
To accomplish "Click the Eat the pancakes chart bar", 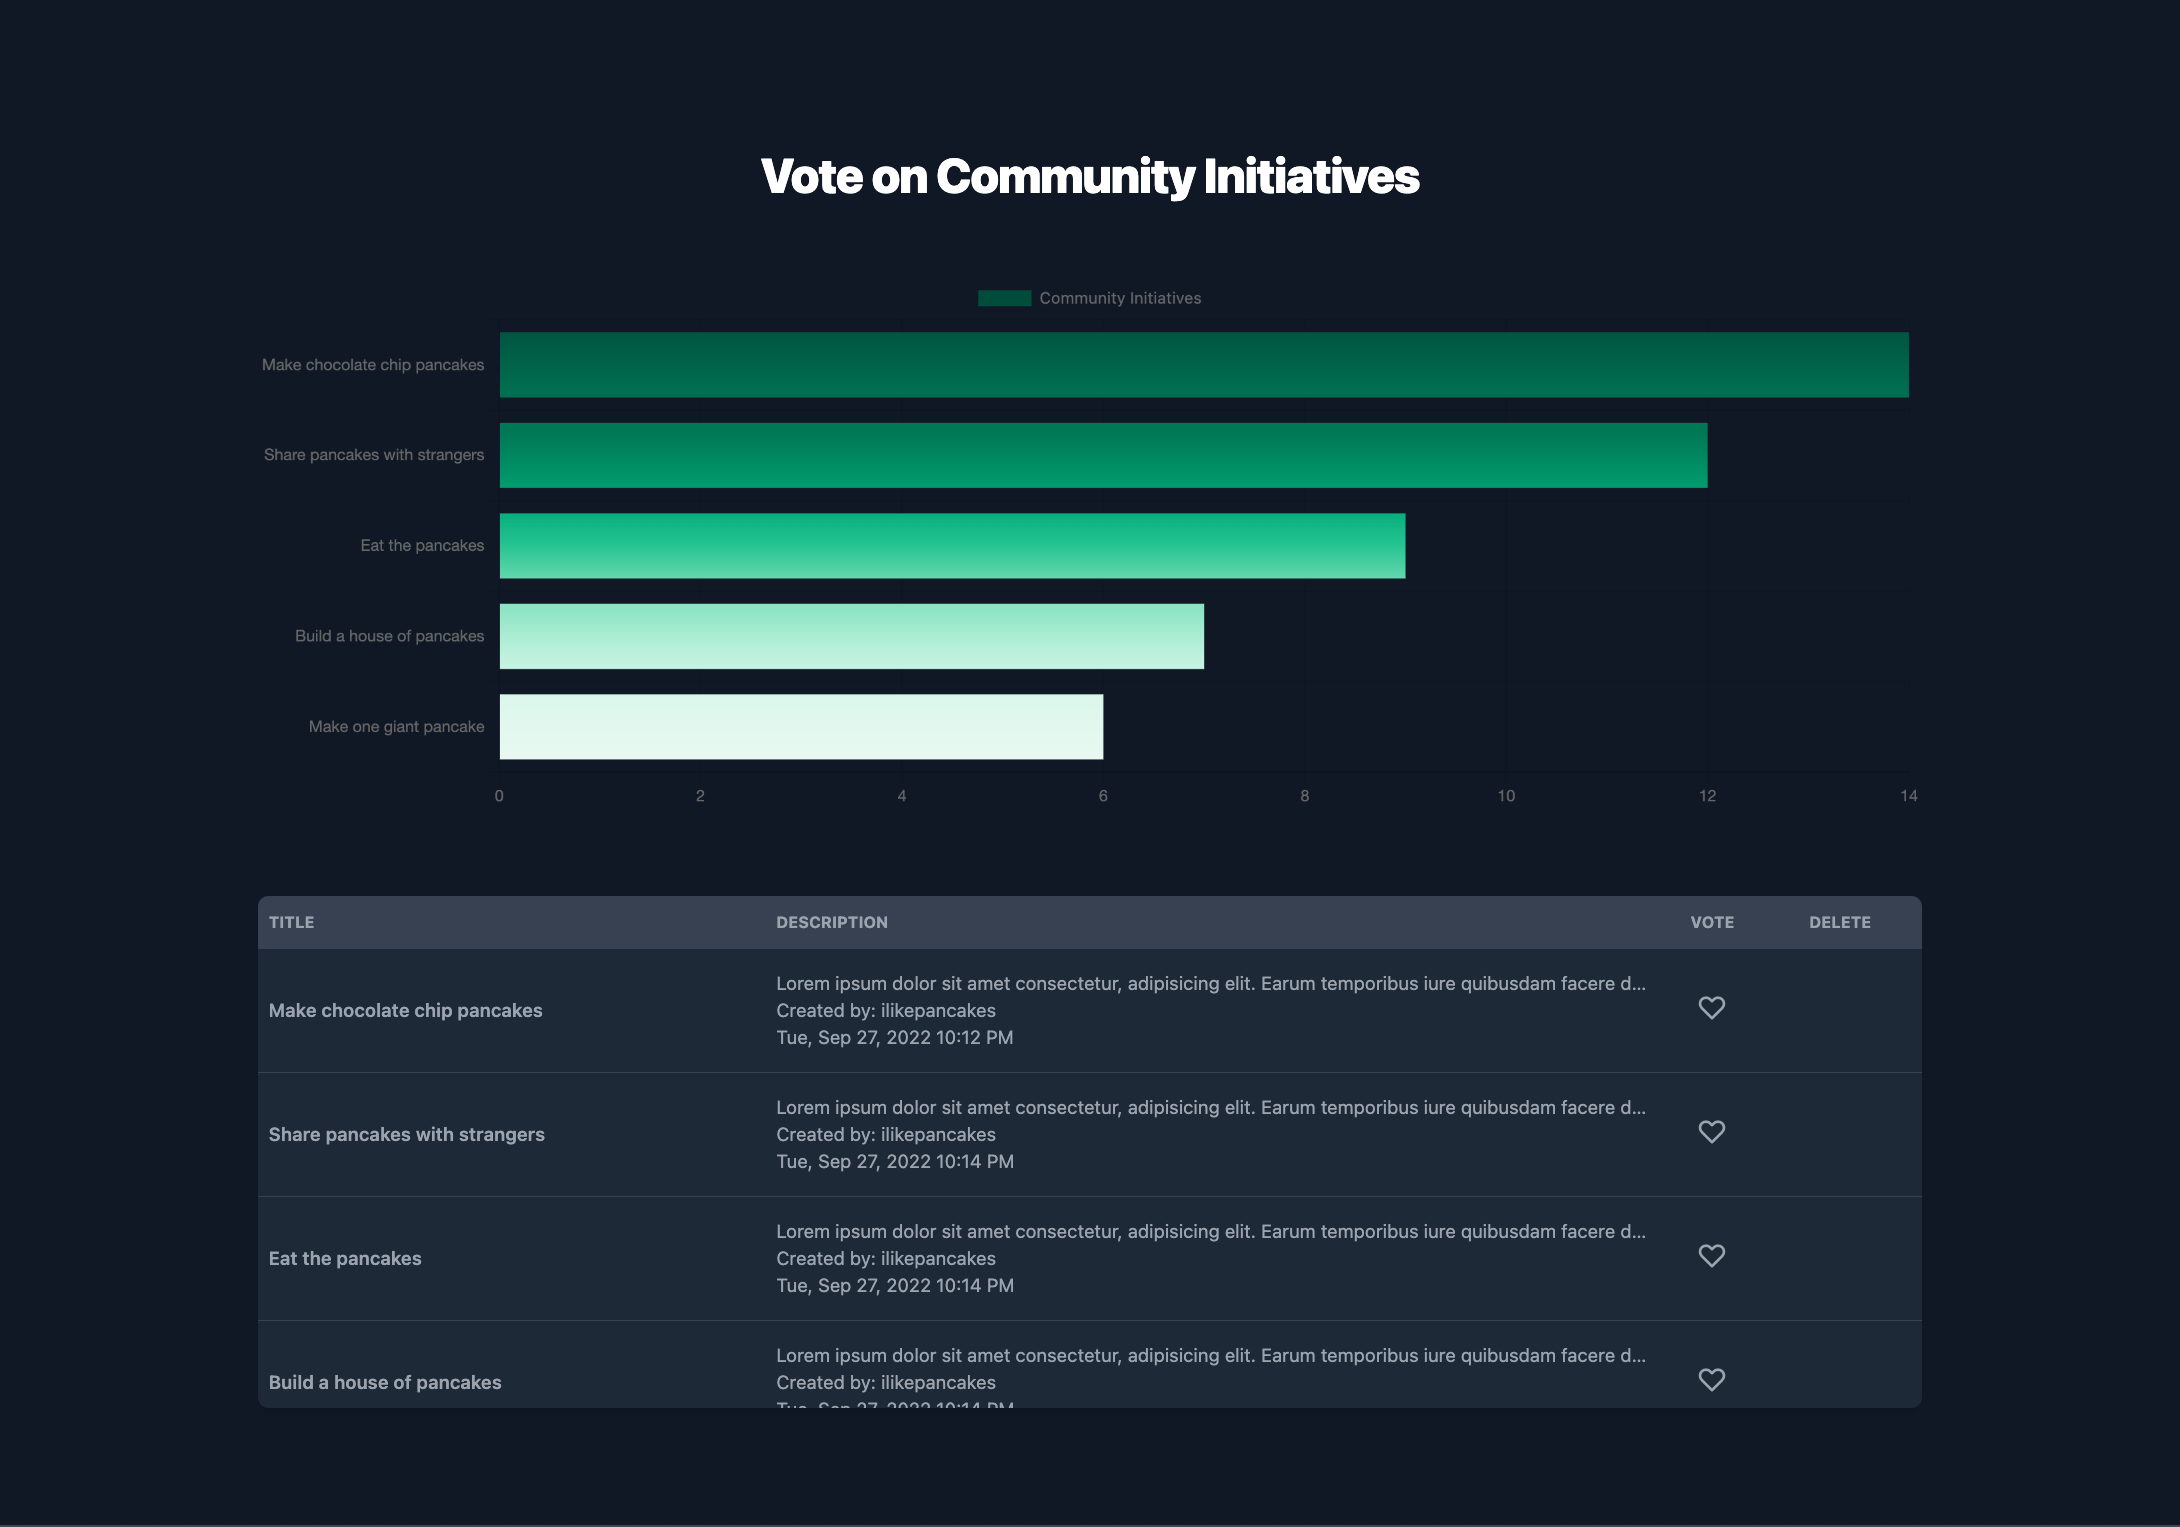I will point(951,546).
